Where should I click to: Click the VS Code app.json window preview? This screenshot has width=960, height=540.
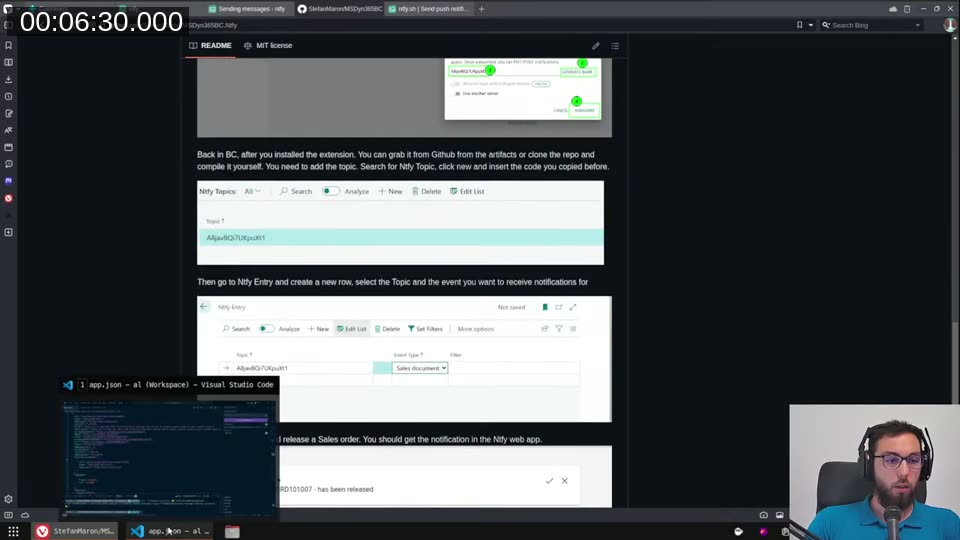coord(168,458)
